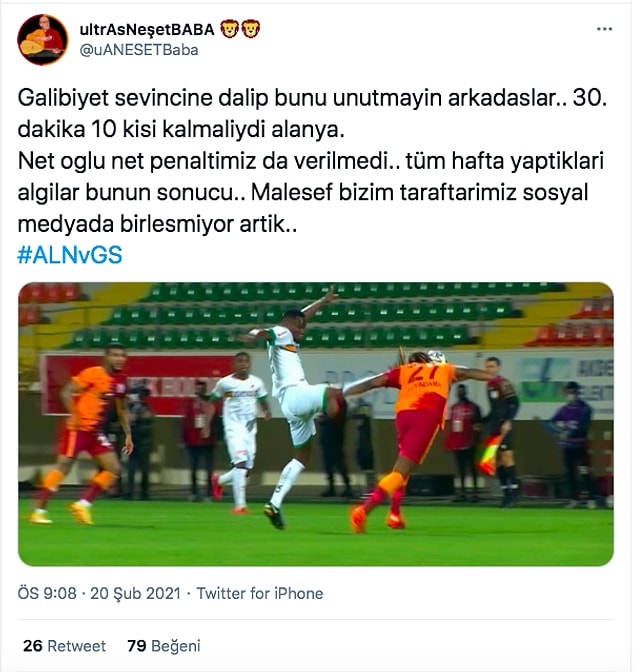Open the Twitter for iPhone source label
The width and height of the screenshot is (635, 672).
pyautogui.click(x=260, y=594)
